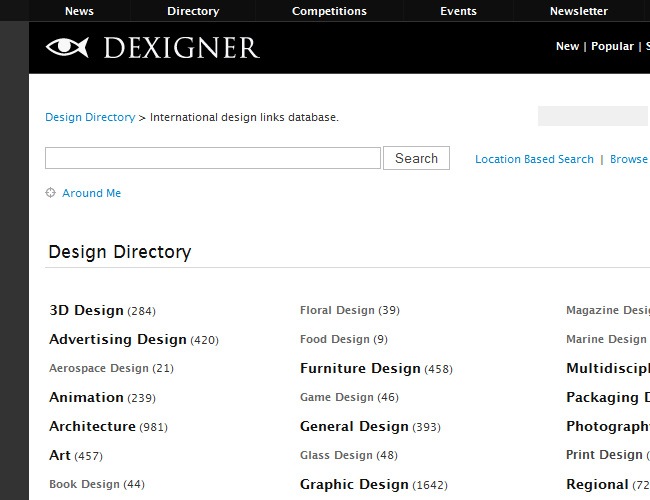Open the Game Design category

[x=336, y=397]
